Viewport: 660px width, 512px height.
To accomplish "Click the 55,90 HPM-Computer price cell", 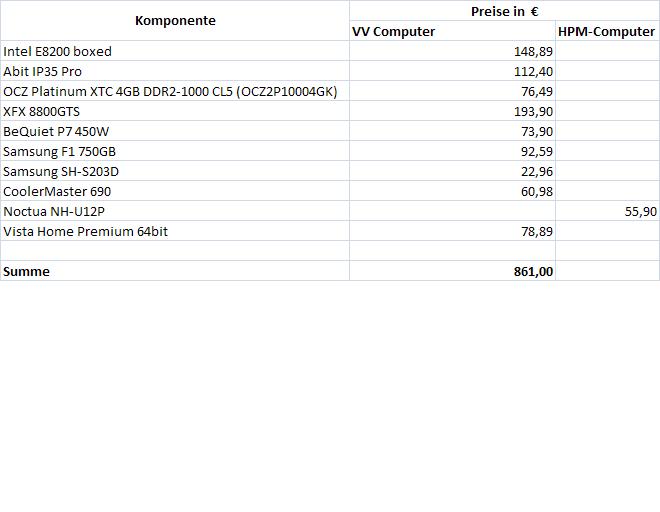I will click(607, 211).
